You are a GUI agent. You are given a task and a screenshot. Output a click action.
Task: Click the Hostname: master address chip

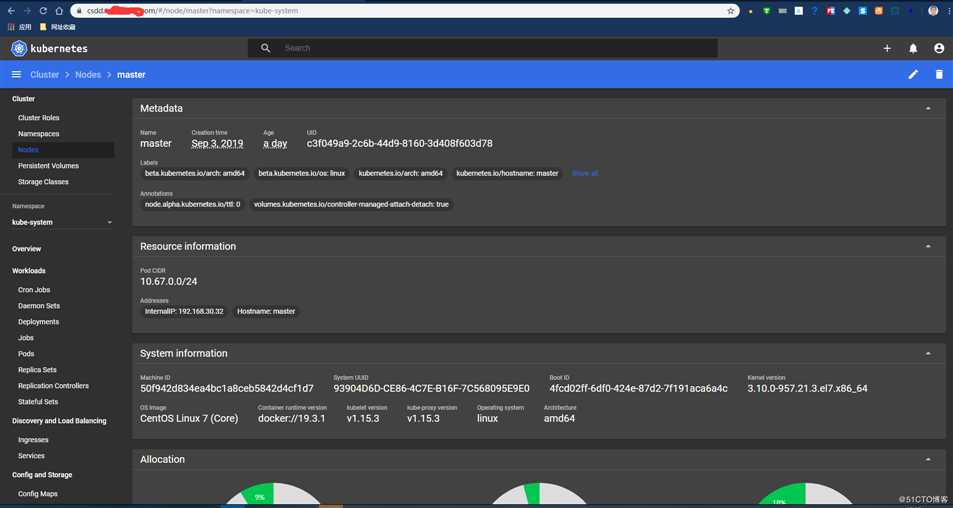(266, 311)
